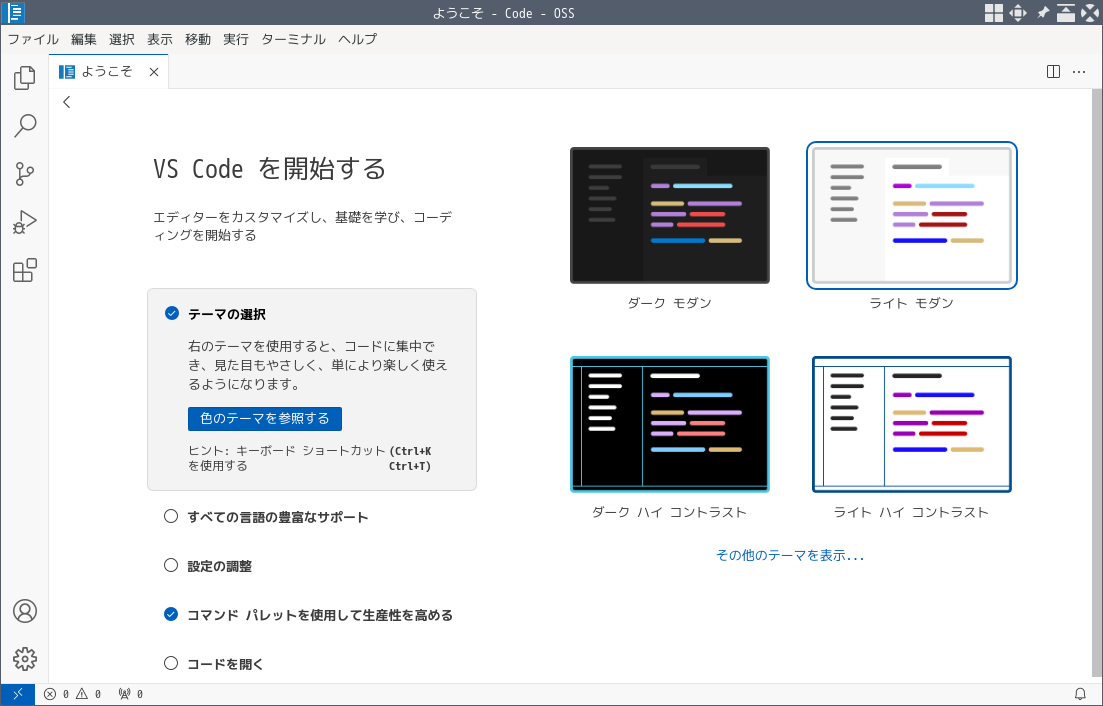Select the ライト モダン theme preview
This screenshot has width=1103, height=706.
912,215
